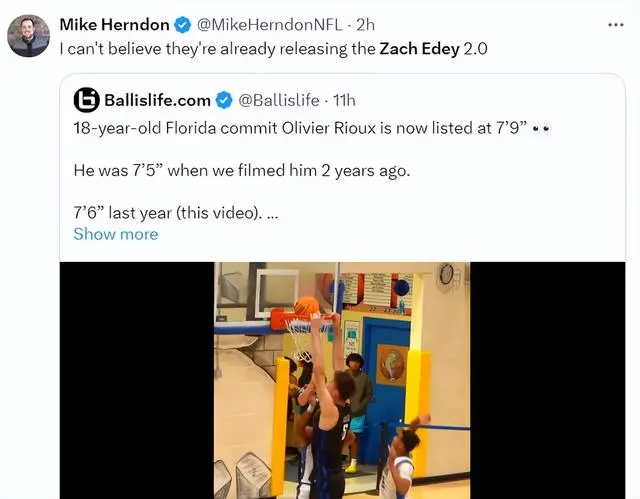Click the Ballislife.com verified checkmark badge
The height and width of the screenshot is (499, 640).
coord(224,100)
